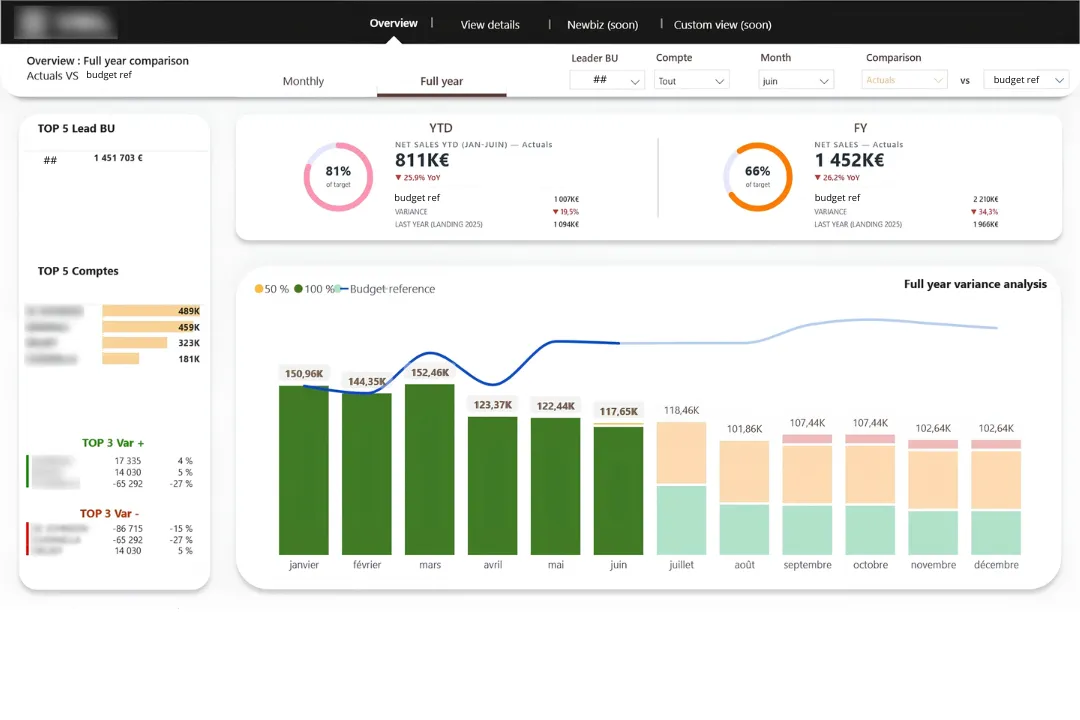Click the Full year variance analysis title
This screenshot has width=1080, height=720.
pos(975,284)
